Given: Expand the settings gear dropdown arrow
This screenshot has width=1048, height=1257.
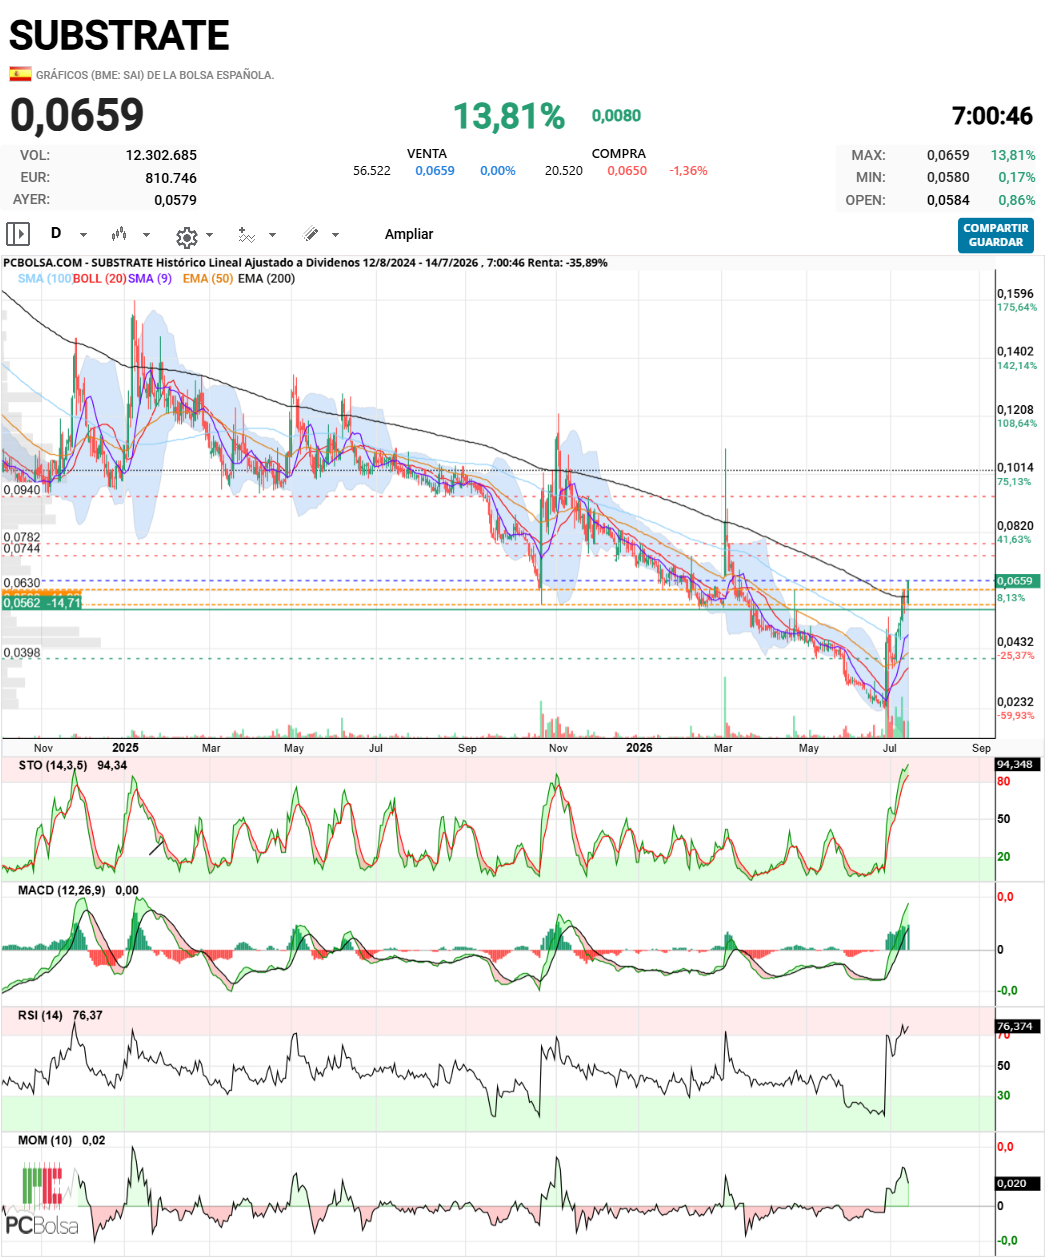Looking at the screenshot, I should [209, 236].
